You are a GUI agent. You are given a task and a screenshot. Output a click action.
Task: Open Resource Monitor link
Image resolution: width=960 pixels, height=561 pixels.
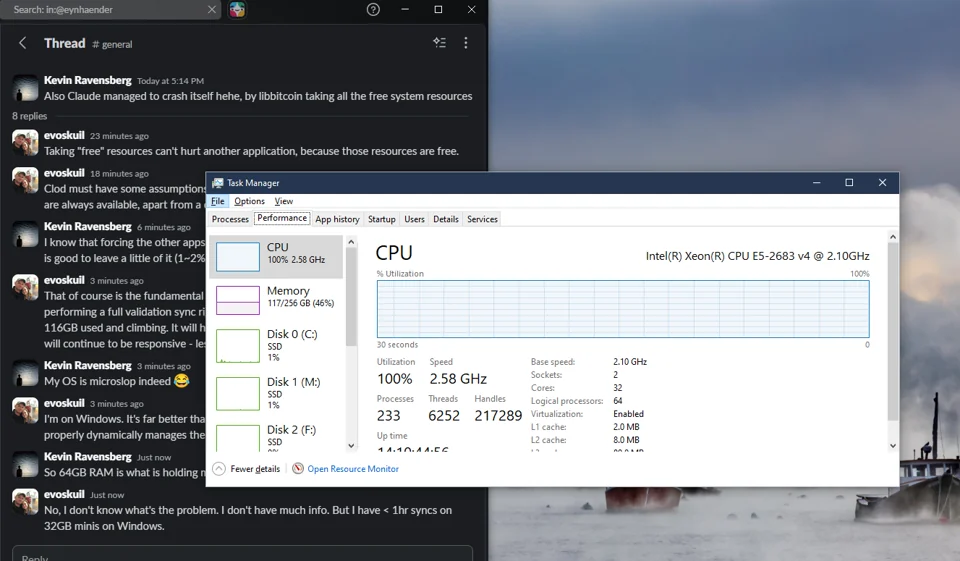(353, 469)
